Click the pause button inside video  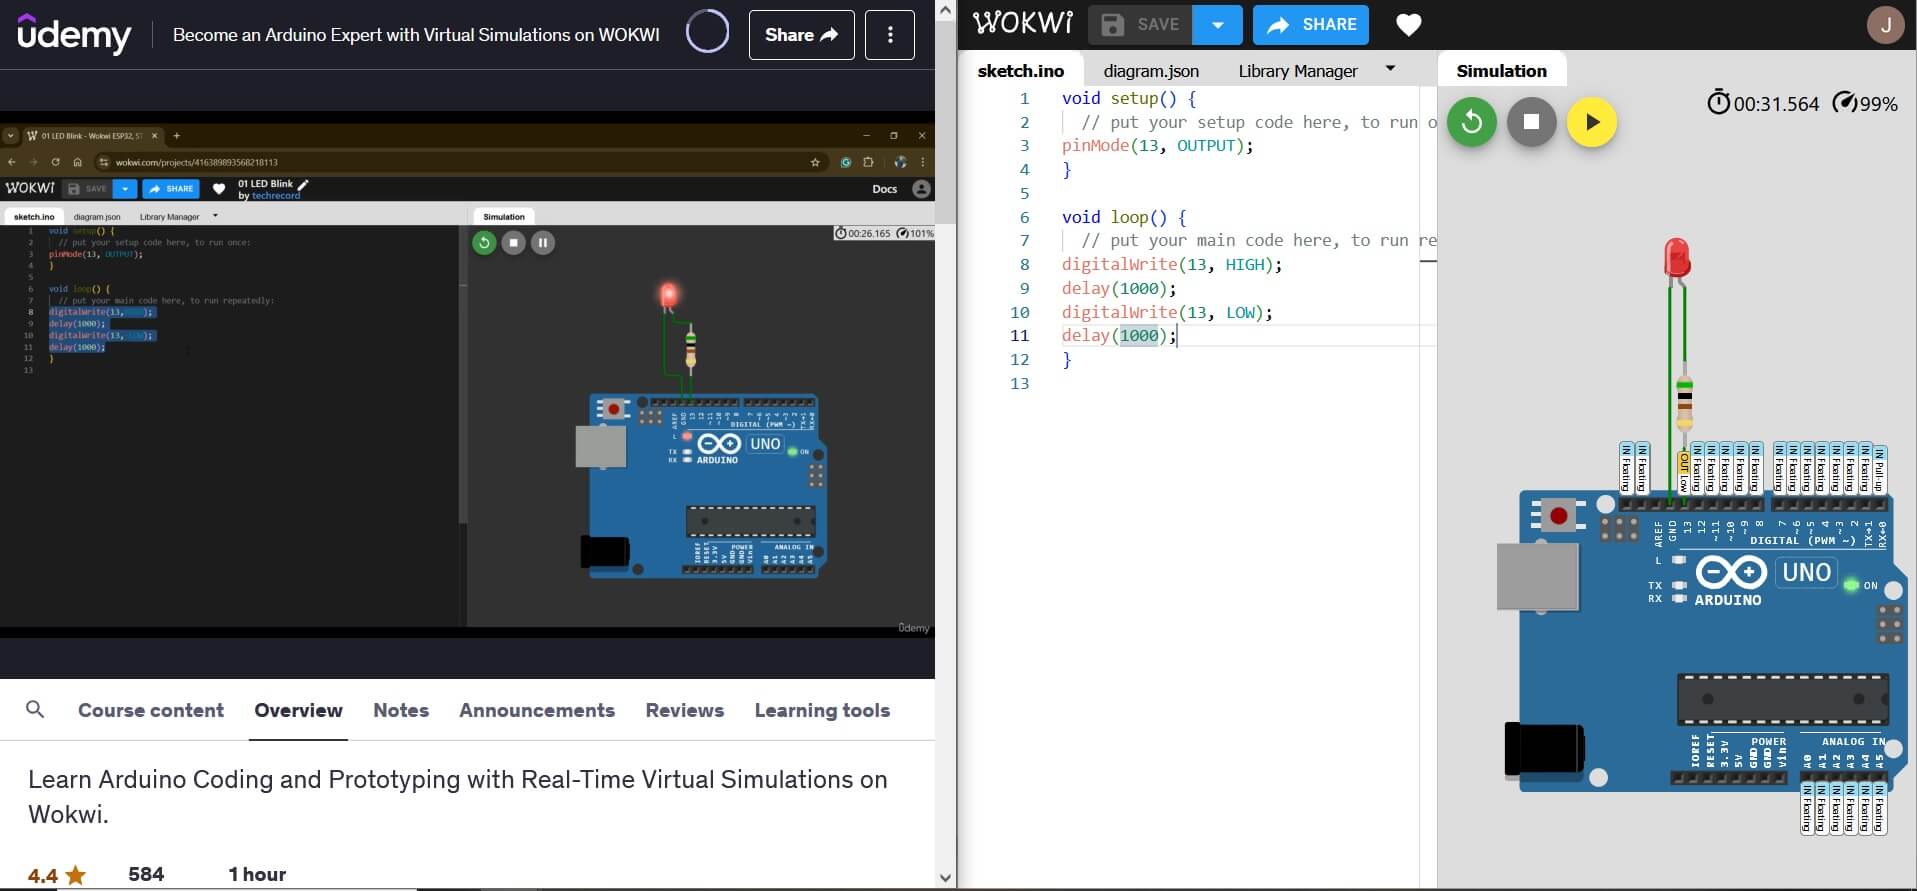pyautogui.click(x=543, y=242)
